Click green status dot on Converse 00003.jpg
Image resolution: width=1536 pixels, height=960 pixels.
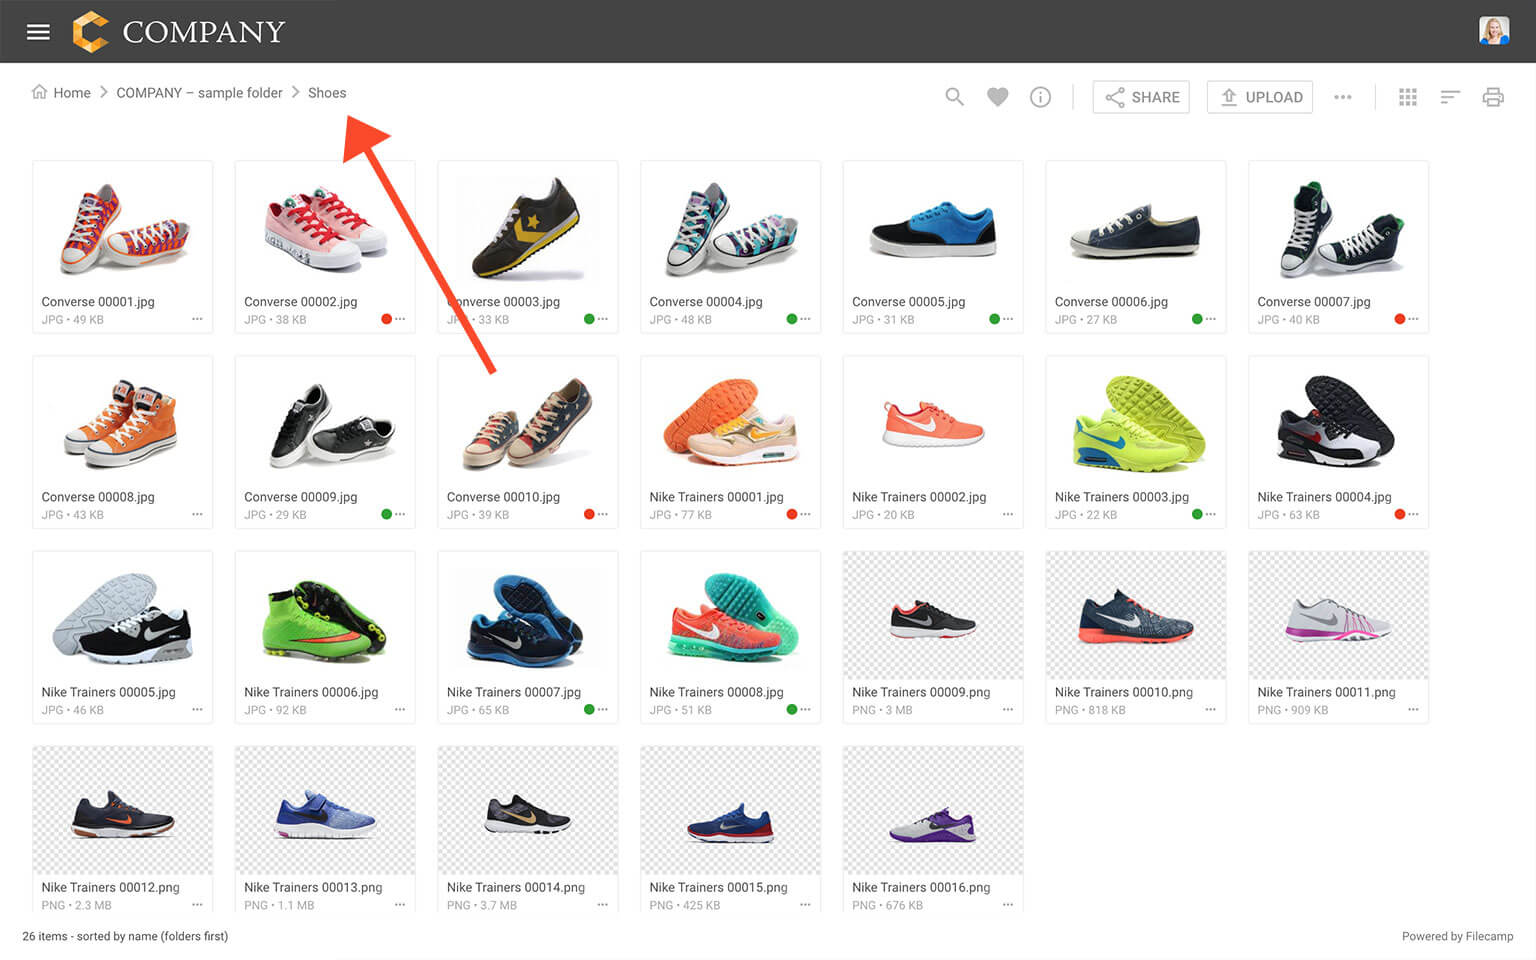589,319
